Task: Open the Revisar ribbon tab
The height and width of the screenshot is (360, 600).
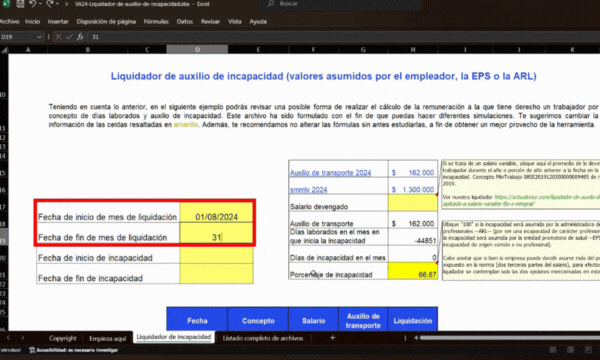Action: (x=210, y=21)
